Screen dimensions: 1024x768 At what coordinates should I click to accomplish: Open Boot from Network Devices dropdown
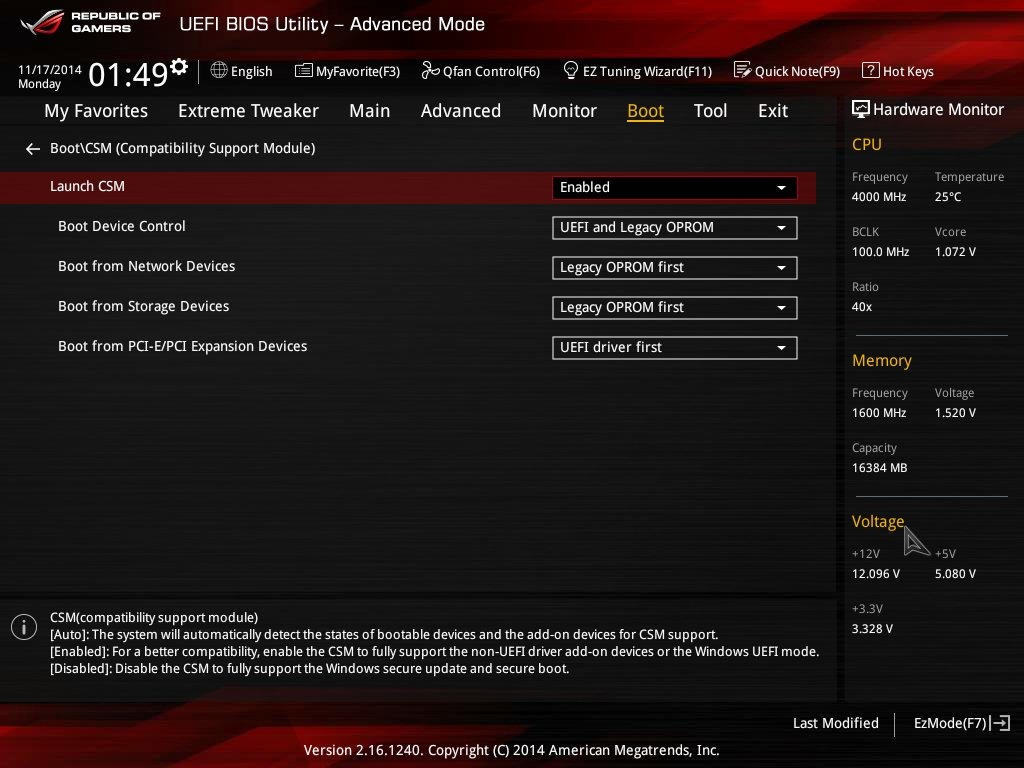(x=675, y=268)
